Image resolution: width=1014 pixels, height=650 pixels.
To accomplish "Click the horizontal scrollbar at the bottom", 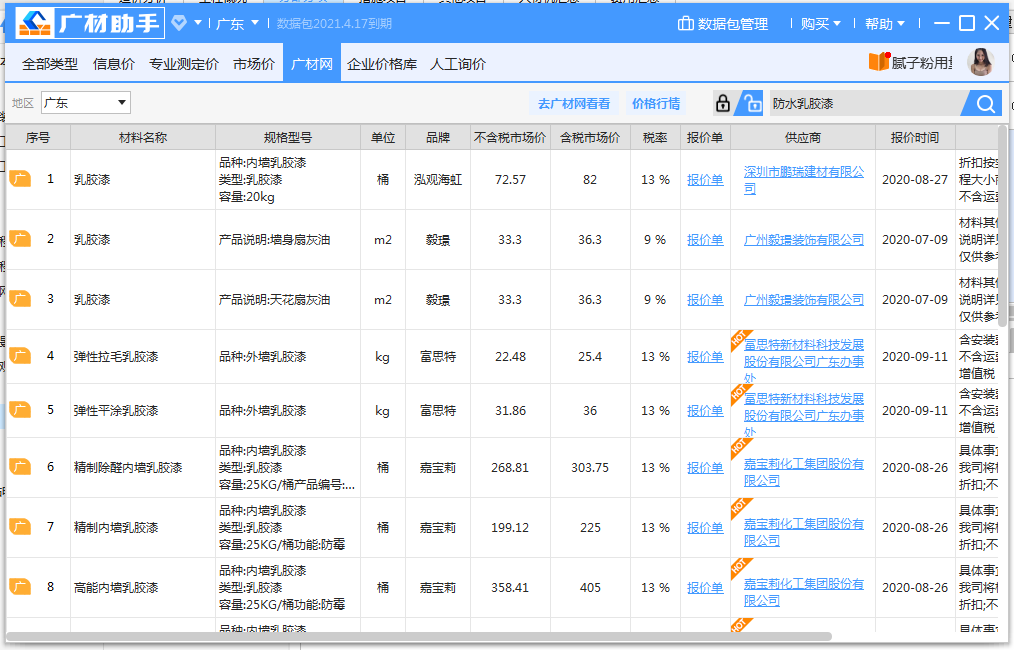I will coord(419,636).
